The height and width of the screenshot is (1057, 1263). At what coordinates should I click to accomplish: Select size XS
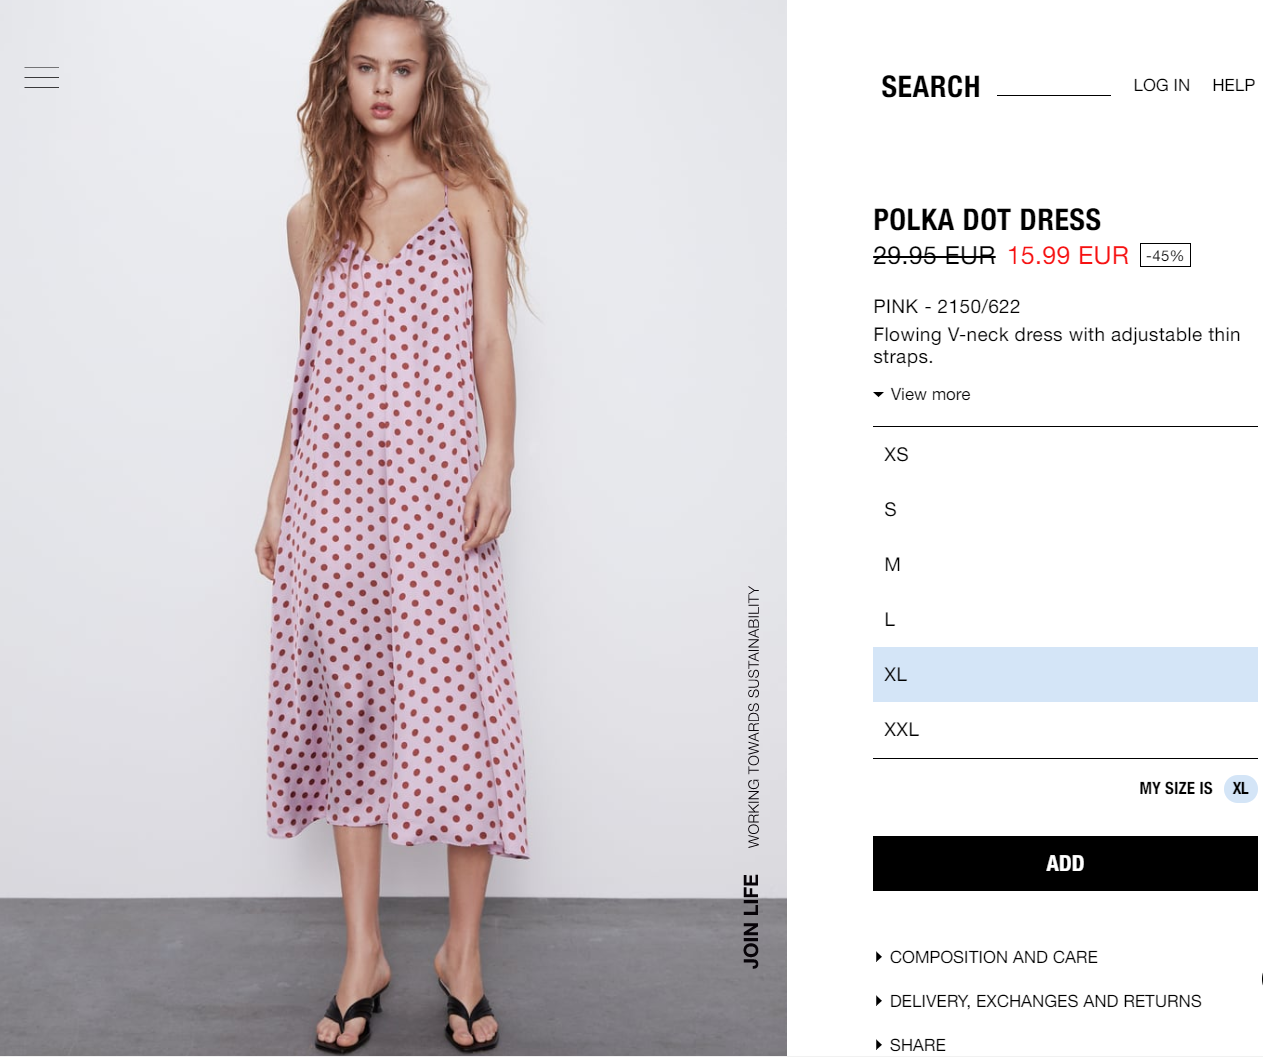click(1065, 454)
